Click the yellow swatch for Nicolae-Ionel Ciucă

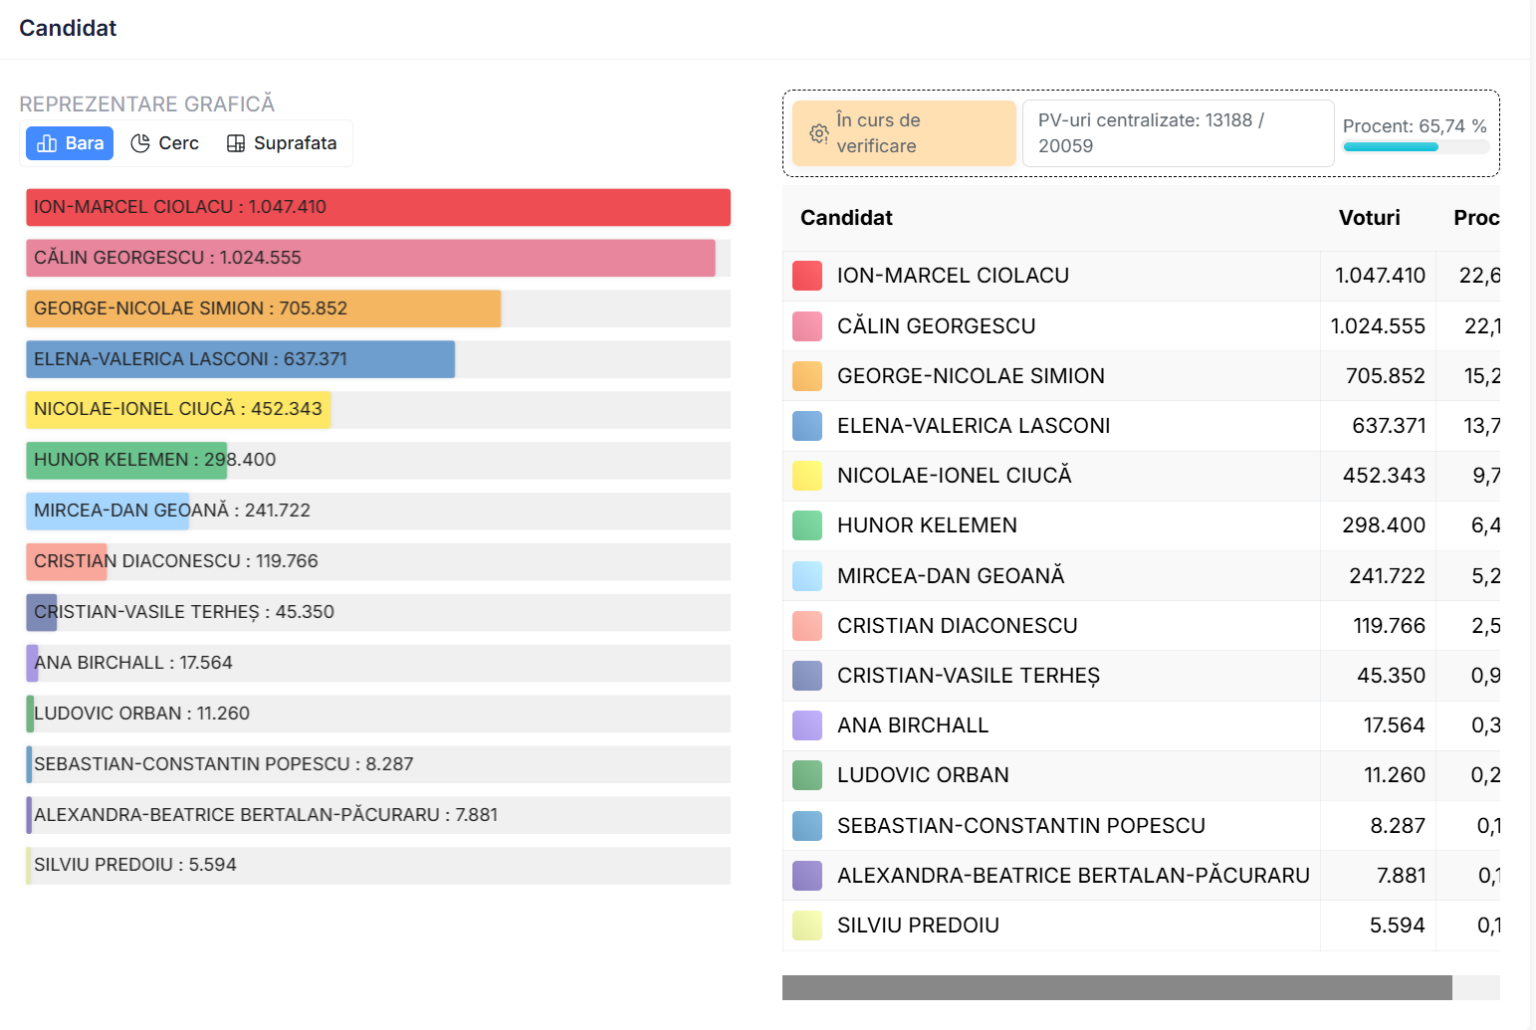point(807,476)
